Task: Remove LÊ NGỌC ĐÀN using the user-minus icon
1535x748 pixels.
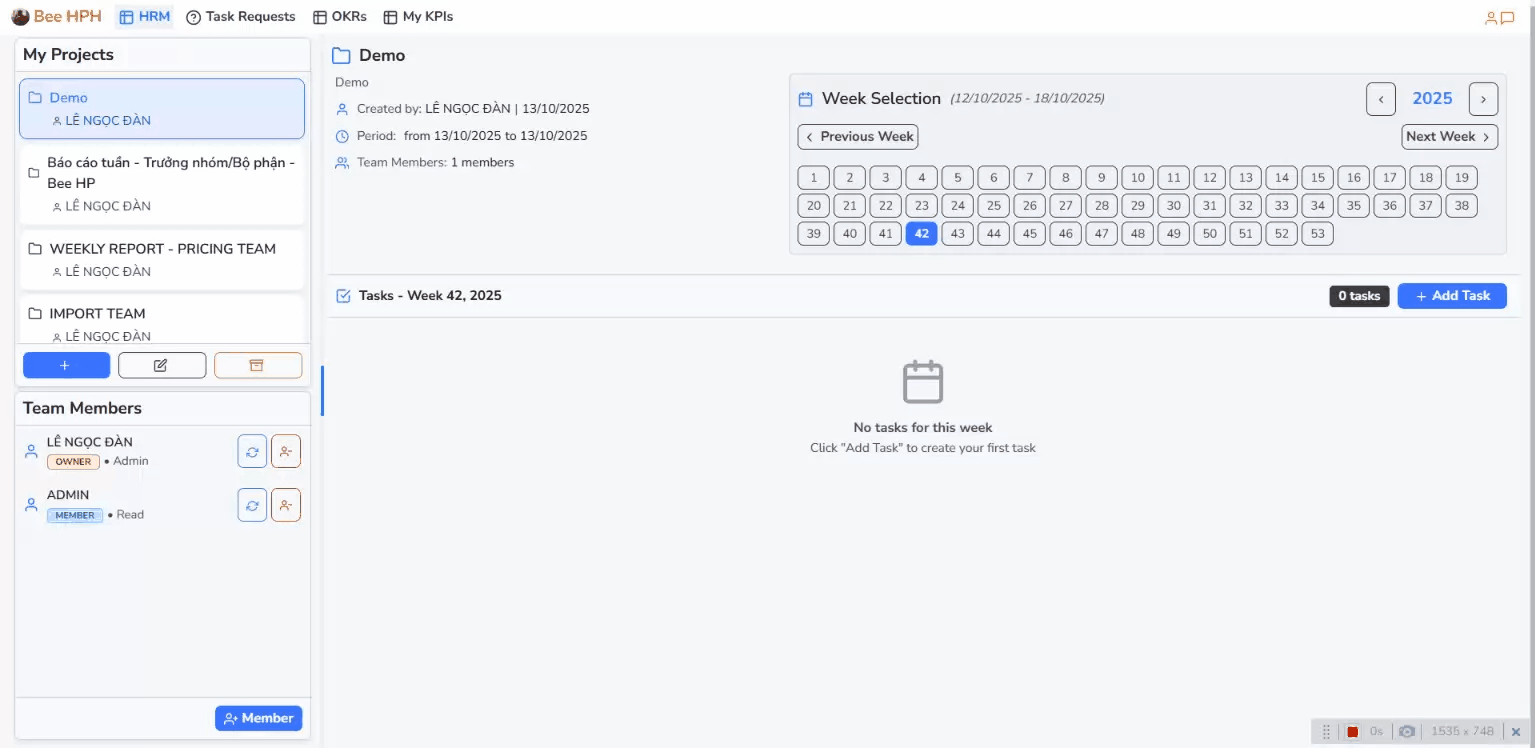Action: click(x=286, y=452)
